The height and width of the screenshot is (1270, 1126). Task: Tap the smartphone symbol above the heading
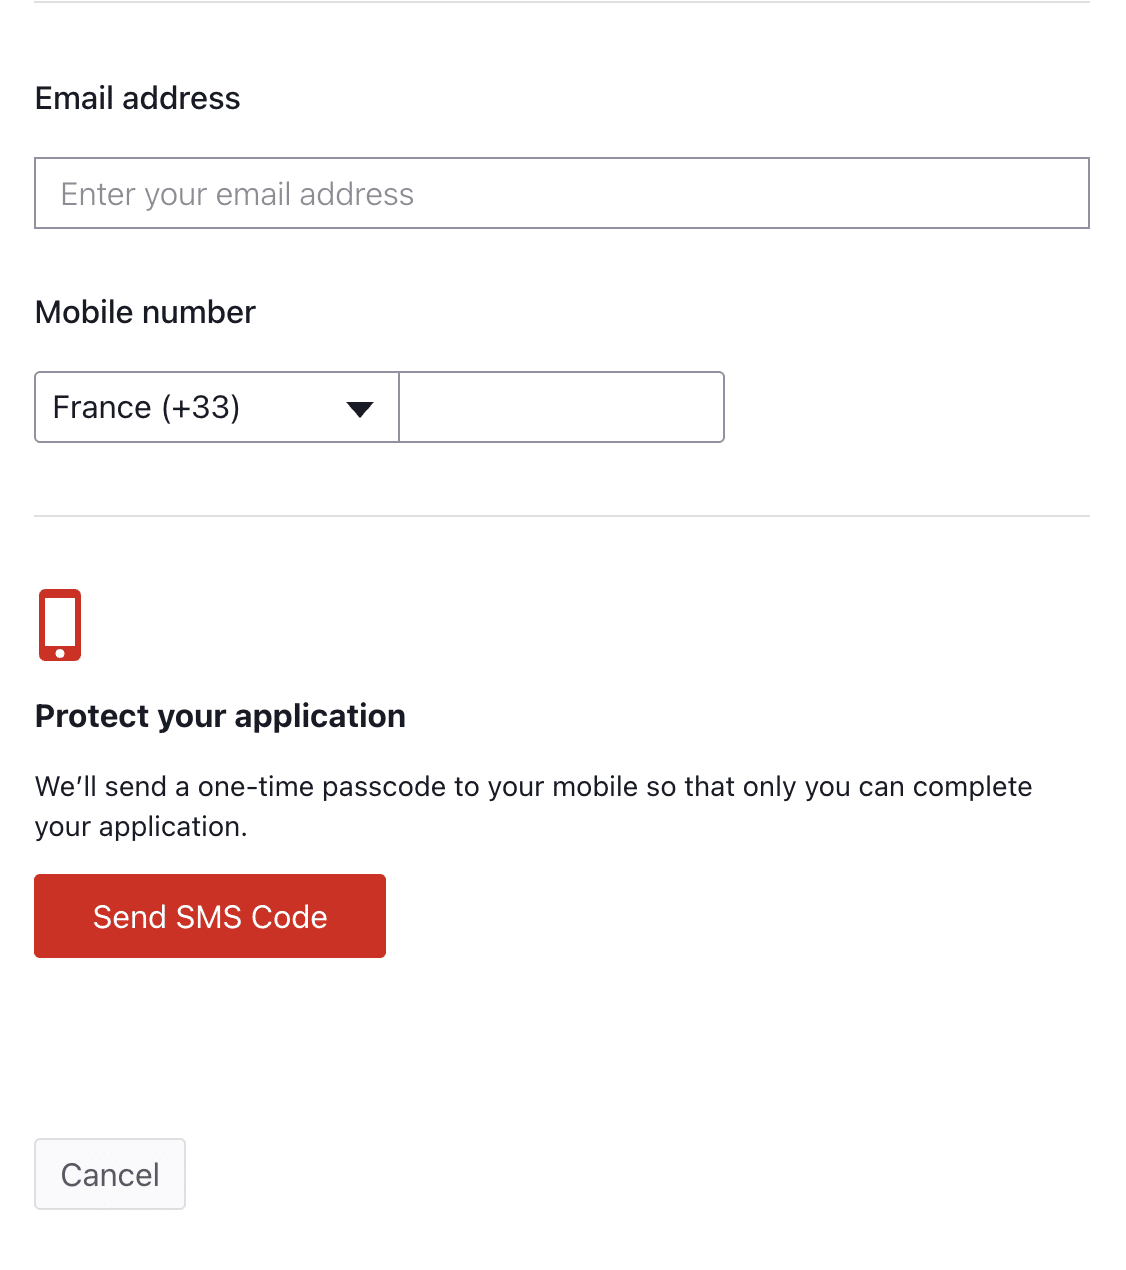(60, 625)
